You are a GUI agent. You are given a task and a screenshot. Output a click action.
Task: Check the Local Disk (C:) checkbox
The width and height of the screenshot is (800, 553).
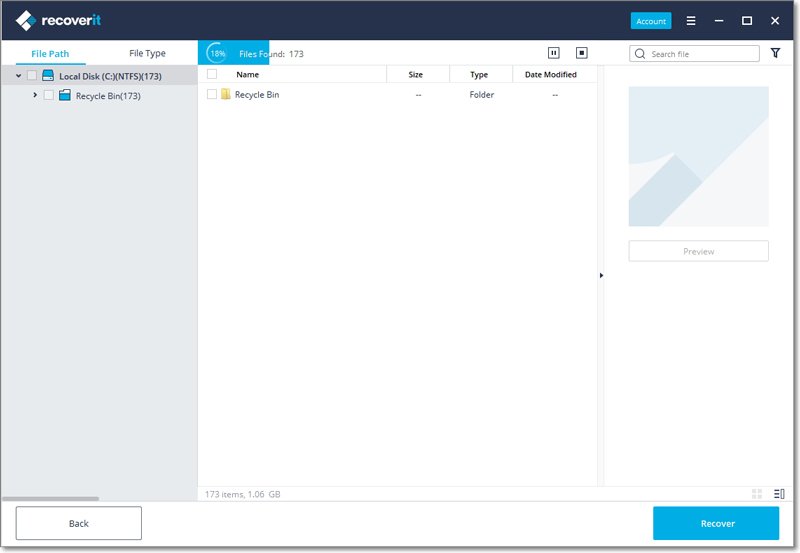coord(32,76)
